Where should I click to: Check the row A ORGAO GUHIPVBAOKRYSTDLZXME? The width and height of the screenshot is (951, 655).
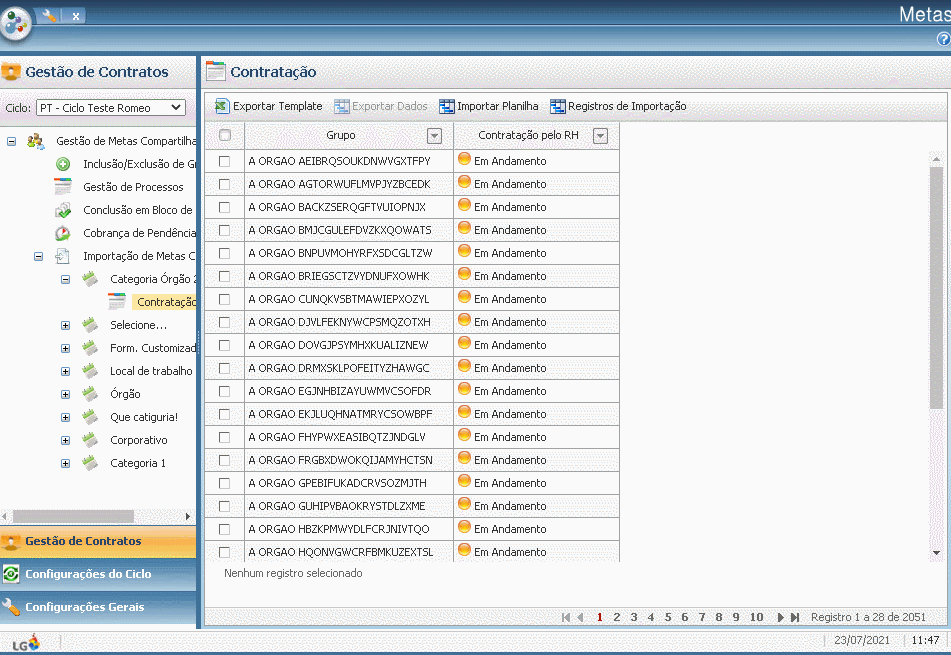point(224,506)
